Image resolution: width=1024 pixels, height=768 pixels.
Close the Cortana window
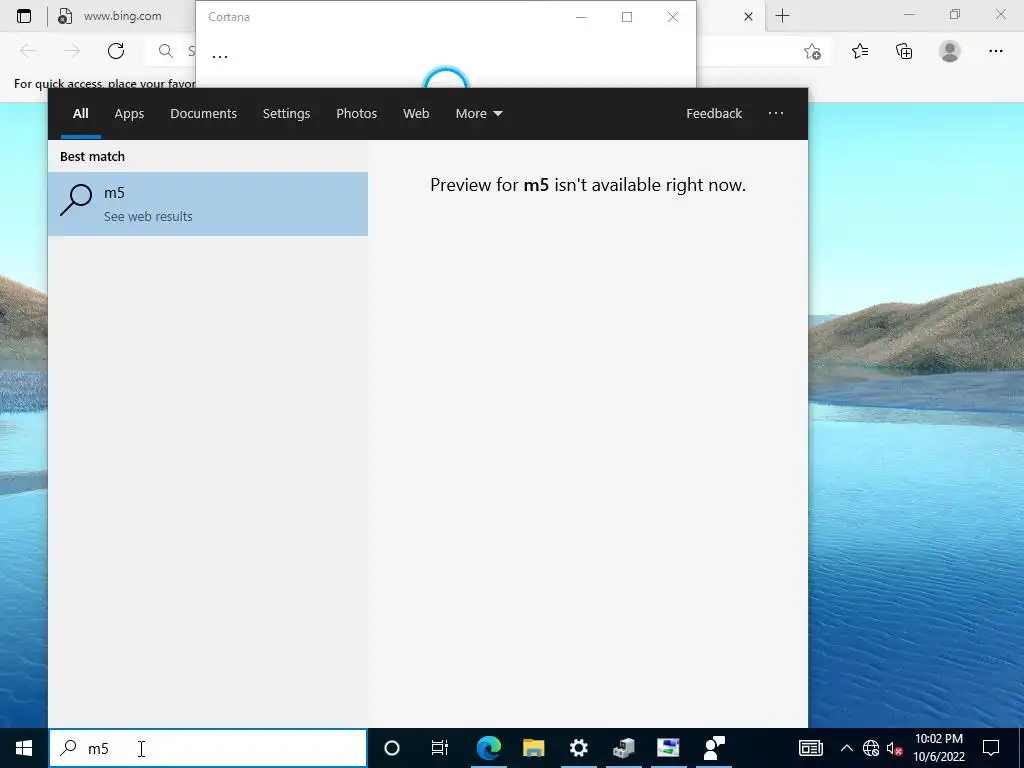coord(673,17)
